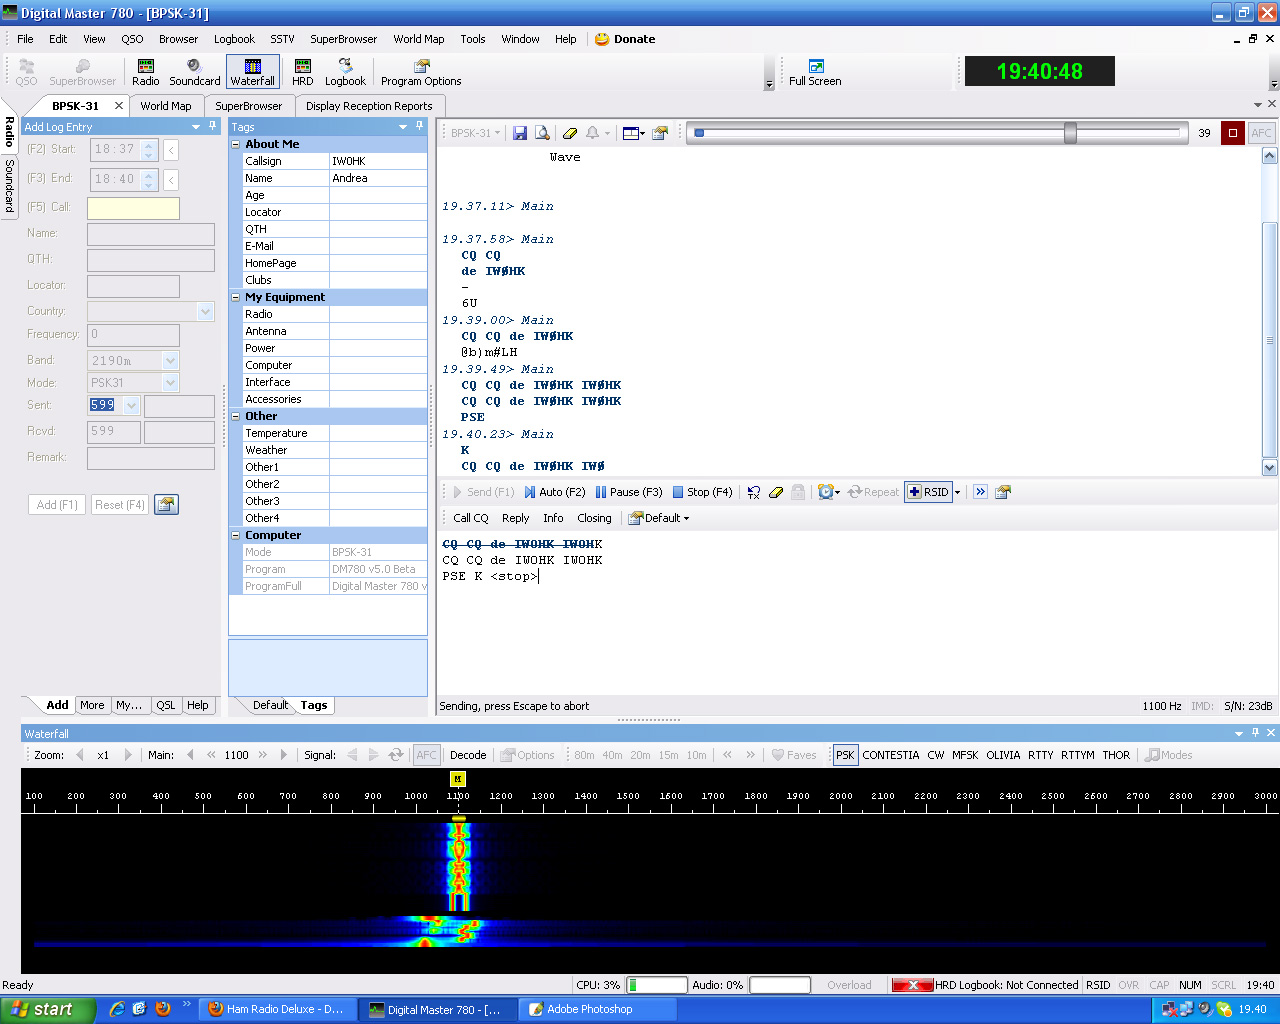Click the Windows start button

tap(48, 1009)
